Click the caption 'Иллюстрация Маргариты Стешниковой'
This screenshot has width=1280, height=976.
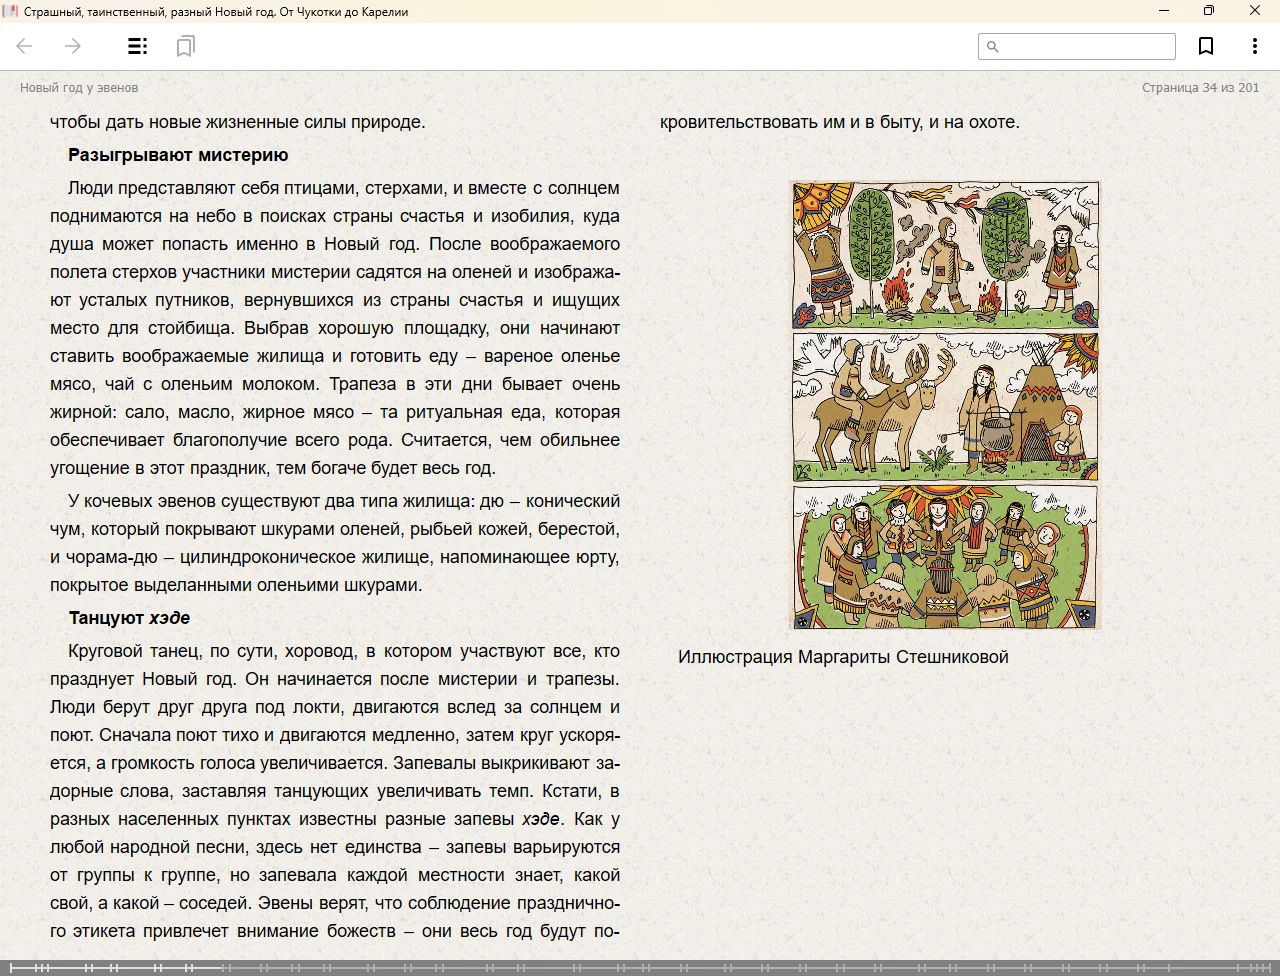843,657
